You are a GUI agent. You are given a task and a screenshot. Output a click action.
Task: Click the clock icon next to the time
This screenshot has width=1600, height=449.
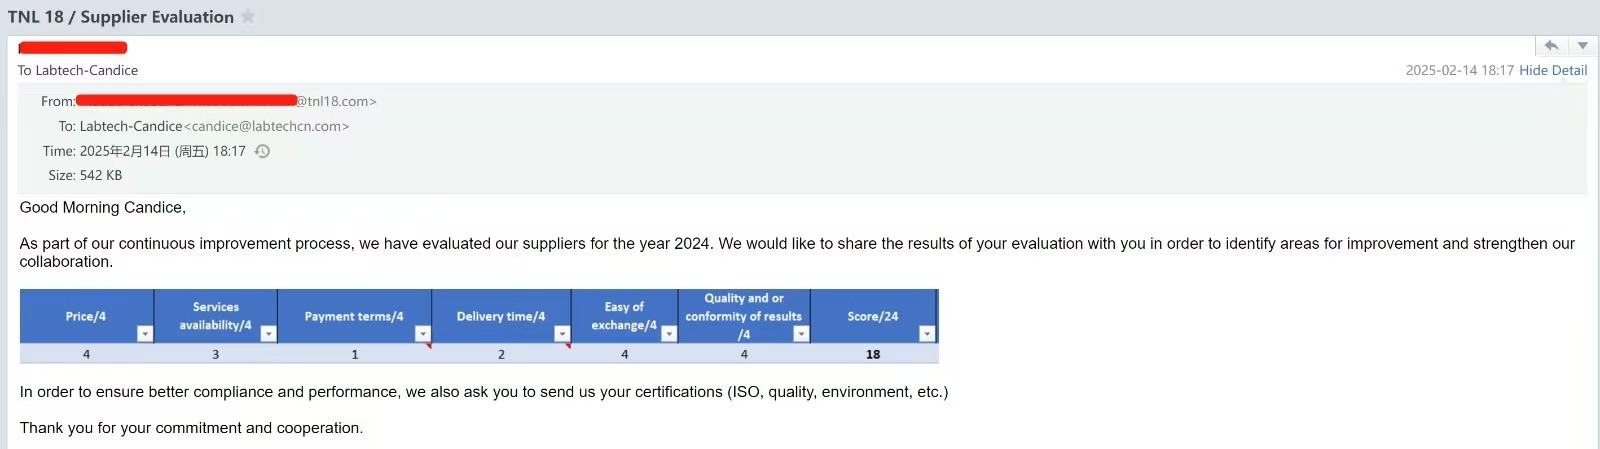(x=262, y=151)
